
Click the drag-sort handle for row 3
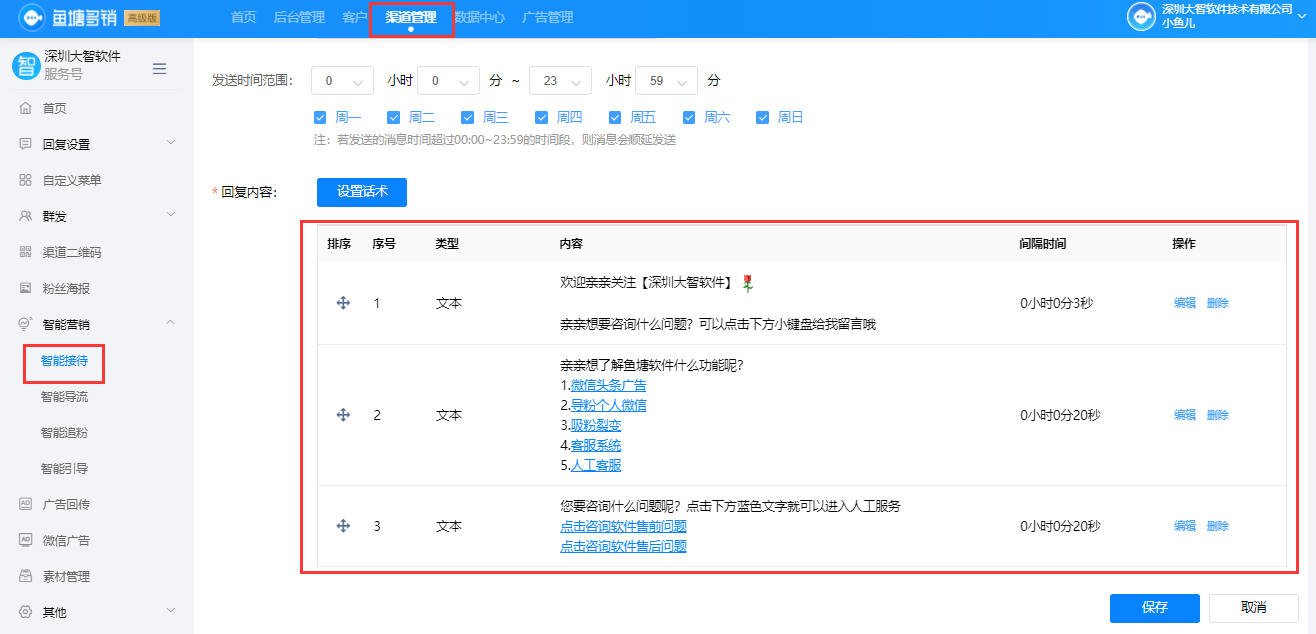[x=343, y=526]
